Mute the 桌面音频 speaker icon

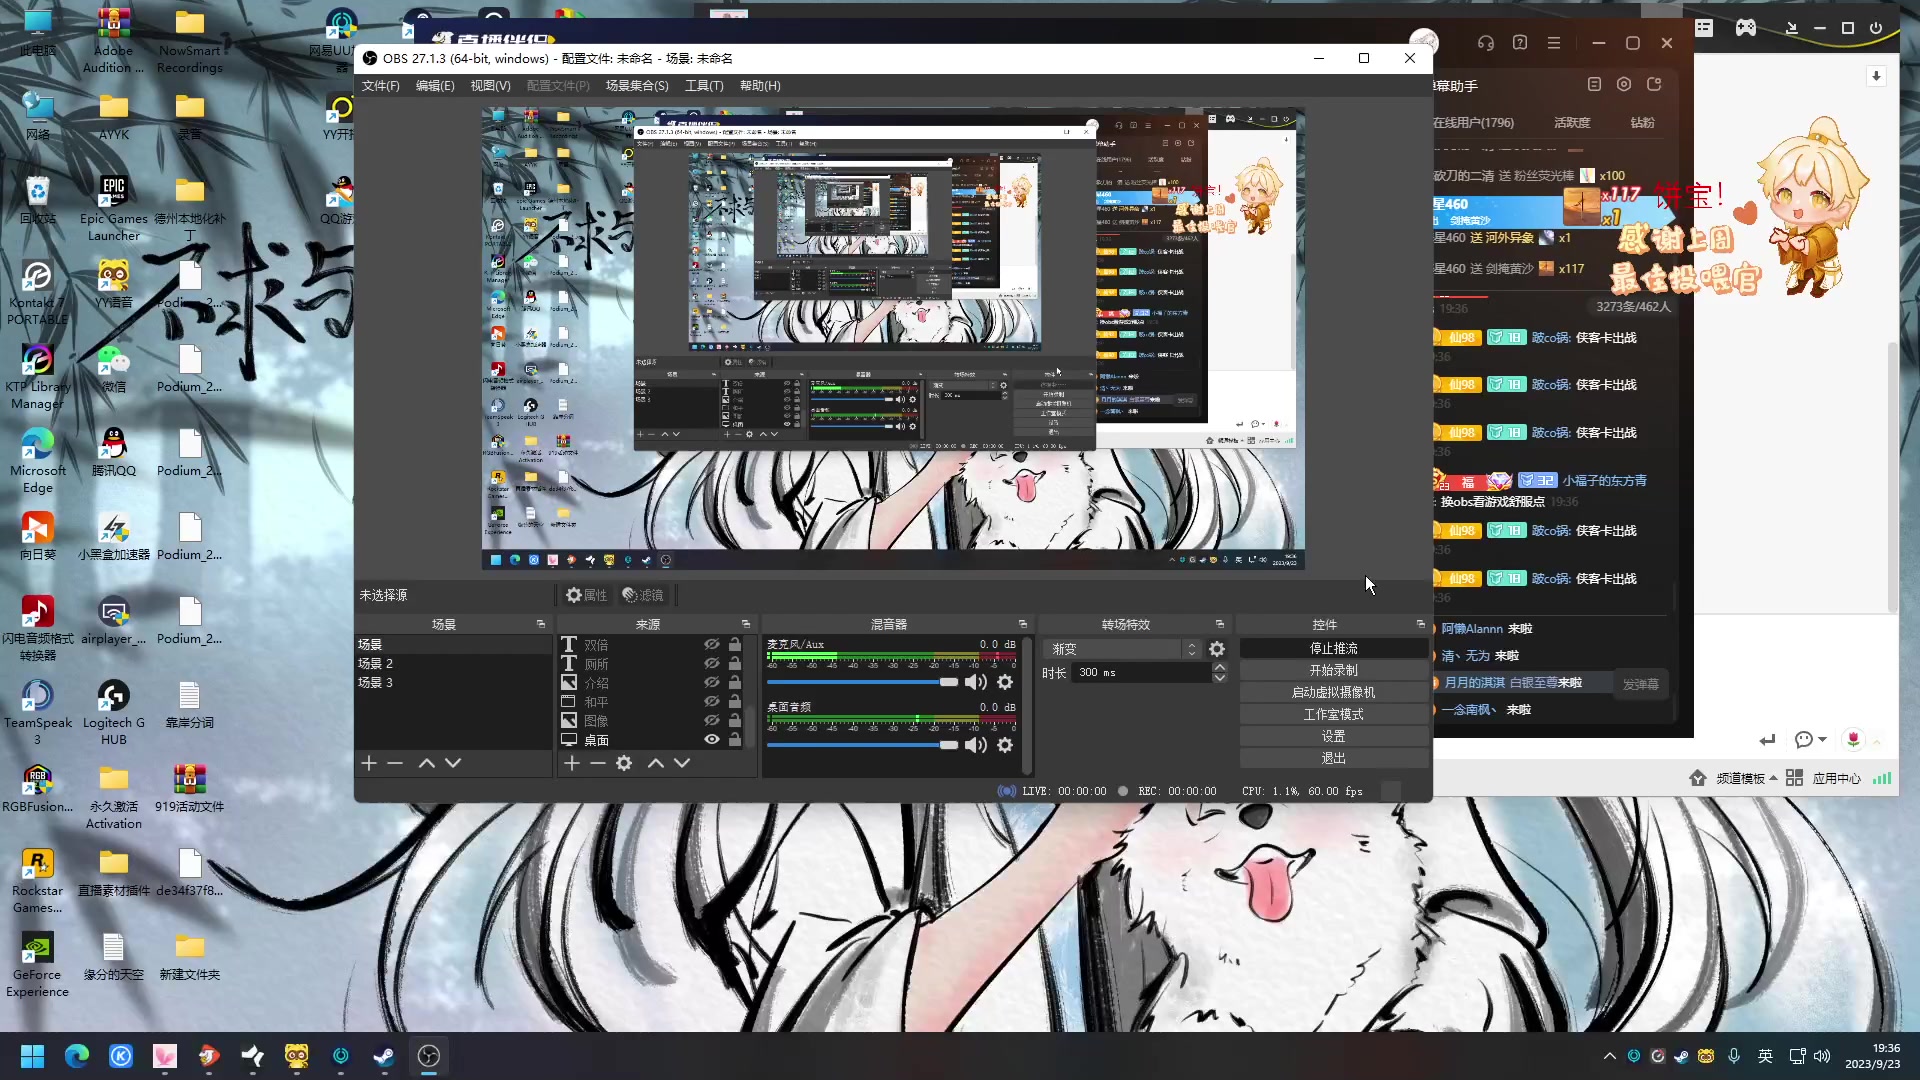[x=976, y=745]
